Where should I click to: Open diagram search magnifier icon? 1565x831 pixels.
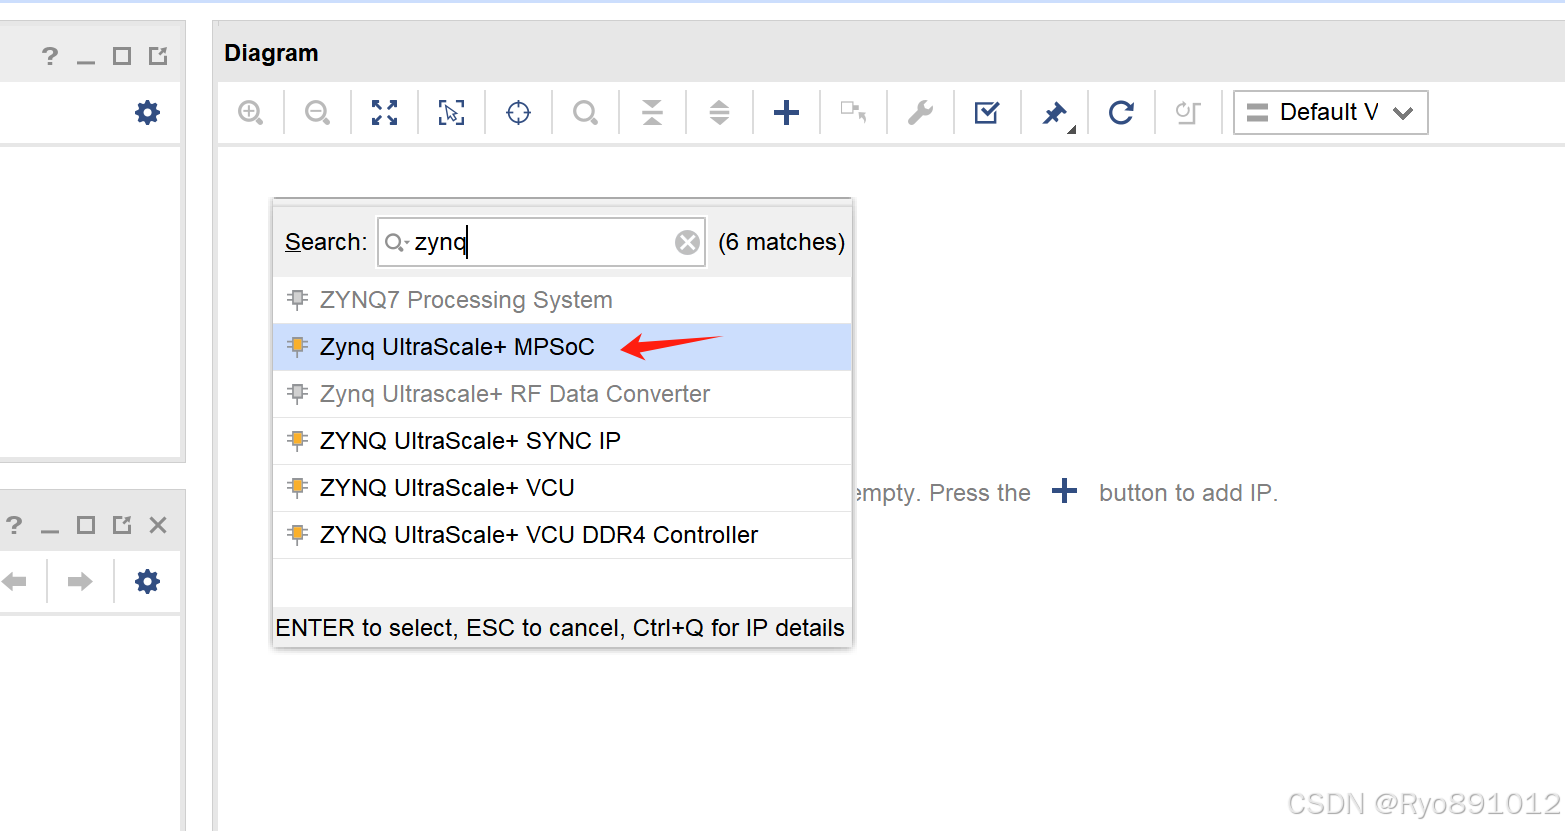[585, 112]
